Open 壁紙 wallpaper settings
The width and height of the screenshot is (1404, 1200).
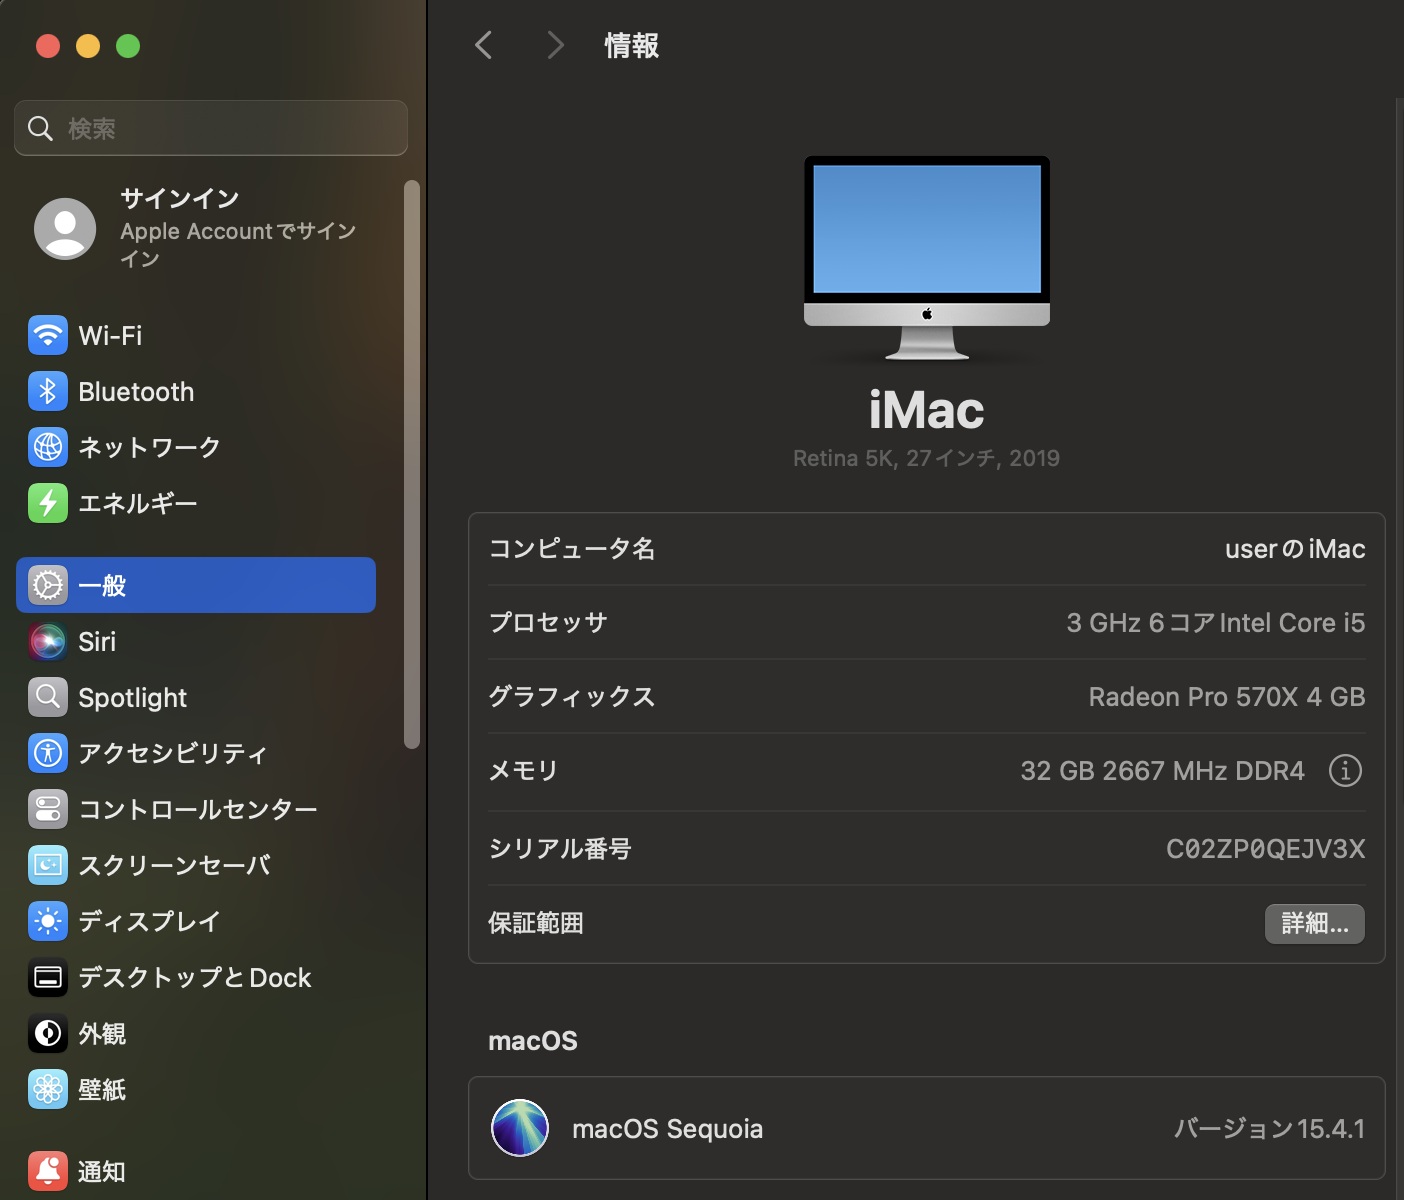point(101,1089)
